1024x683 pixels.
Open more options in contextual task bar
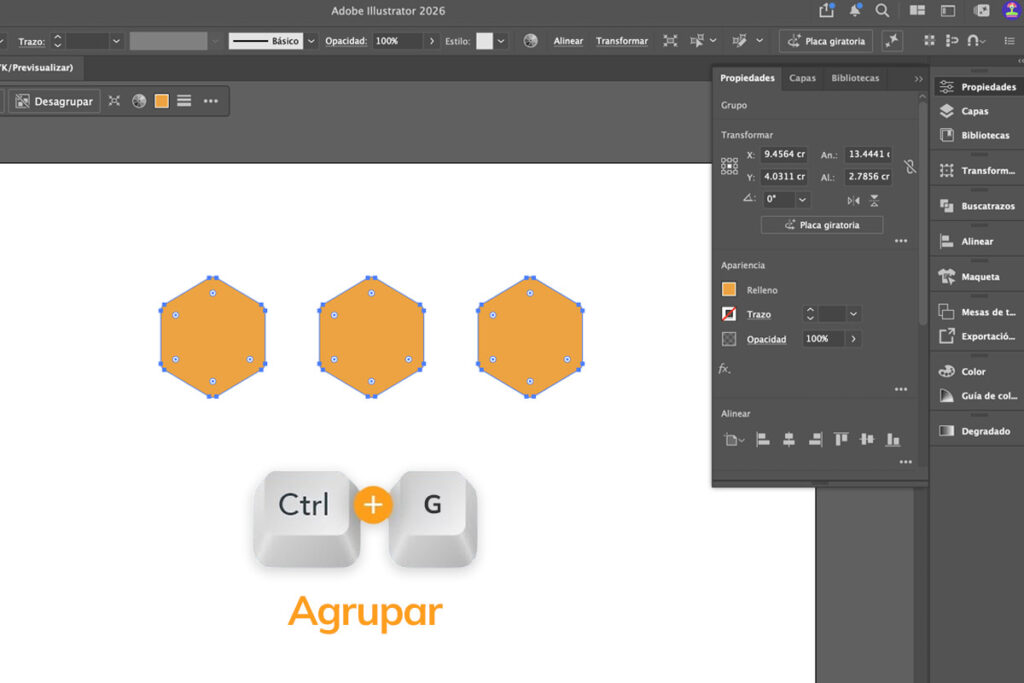point(210,101)
